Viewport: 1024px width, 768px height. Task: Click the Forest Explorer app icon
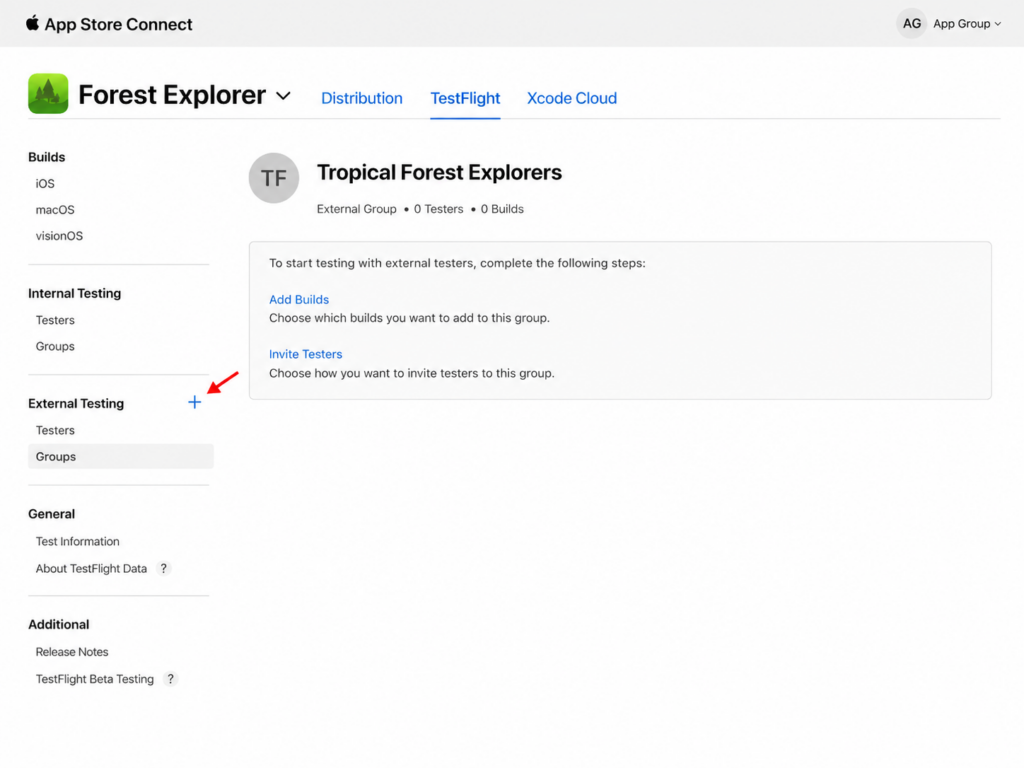48,93
